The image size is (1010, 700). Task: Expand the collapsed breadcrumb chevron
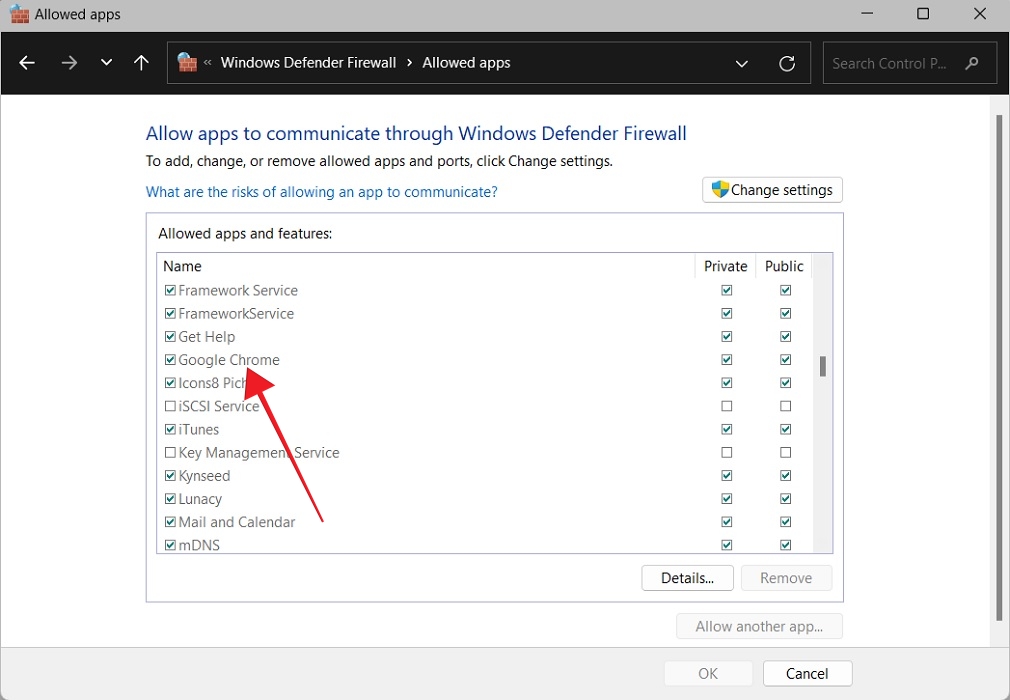pos(207,62)
